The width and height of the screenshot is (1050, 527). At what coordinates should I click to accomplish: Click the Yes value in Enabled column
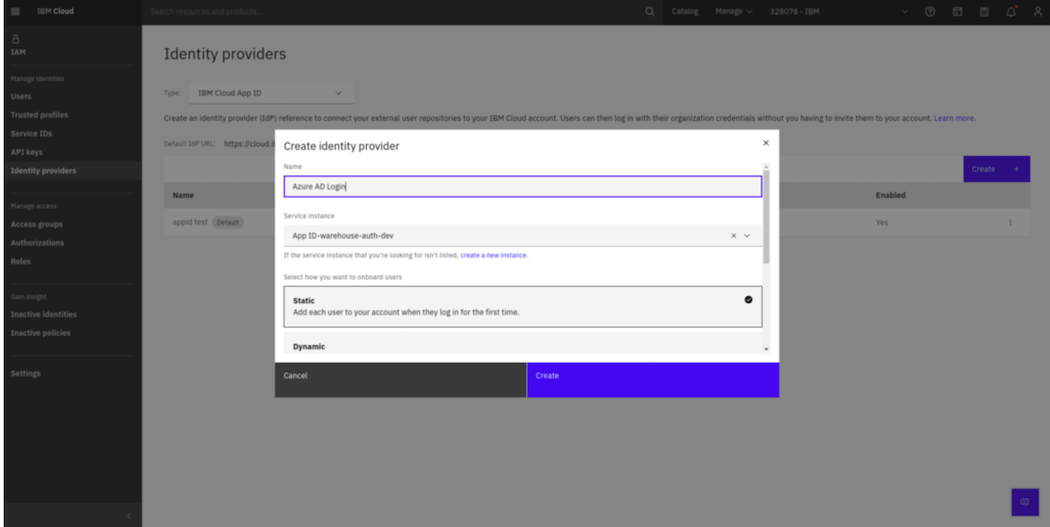882,222
